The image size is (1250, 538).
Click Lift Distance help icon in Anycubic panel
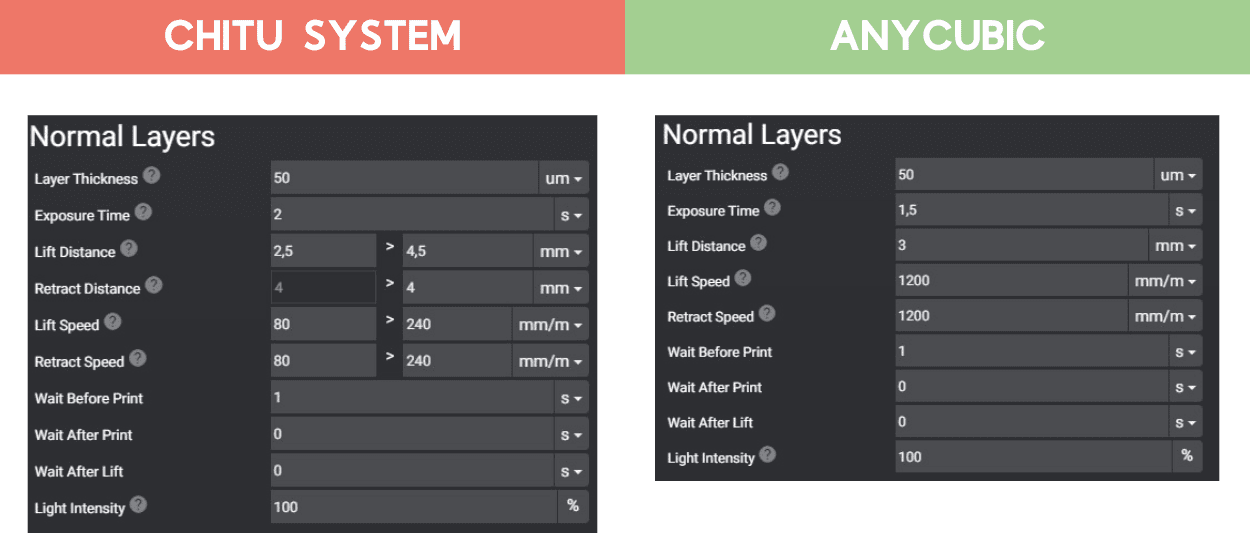coord(759,243)
